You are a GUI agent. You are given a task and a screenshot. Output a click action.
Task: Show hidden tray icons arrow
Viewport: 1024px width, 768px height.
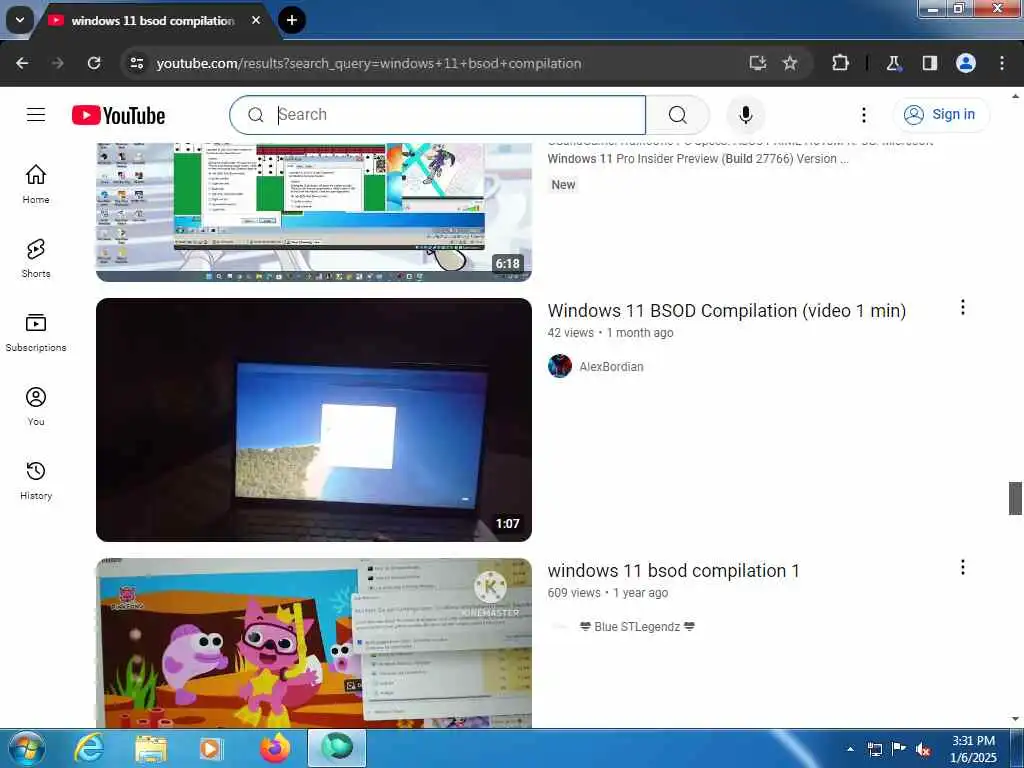click(850, 749)
